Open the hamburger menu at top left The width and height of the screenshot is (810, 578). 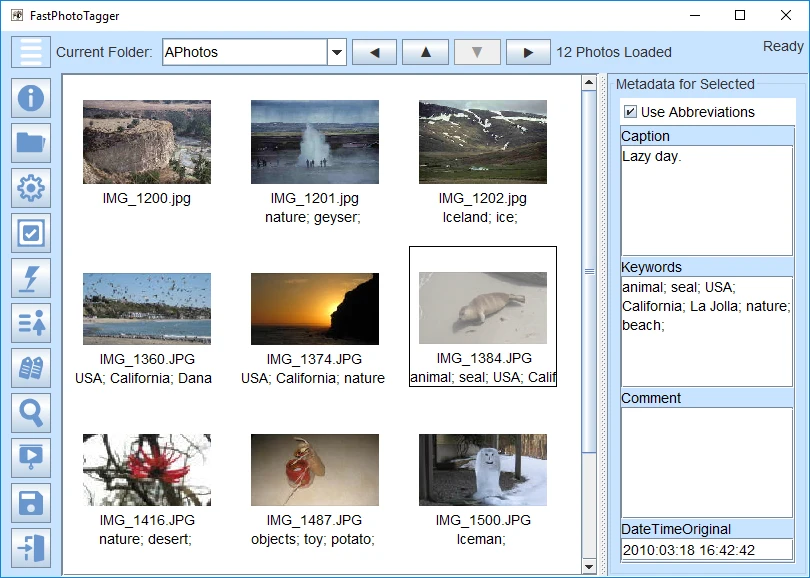point(33,52)
